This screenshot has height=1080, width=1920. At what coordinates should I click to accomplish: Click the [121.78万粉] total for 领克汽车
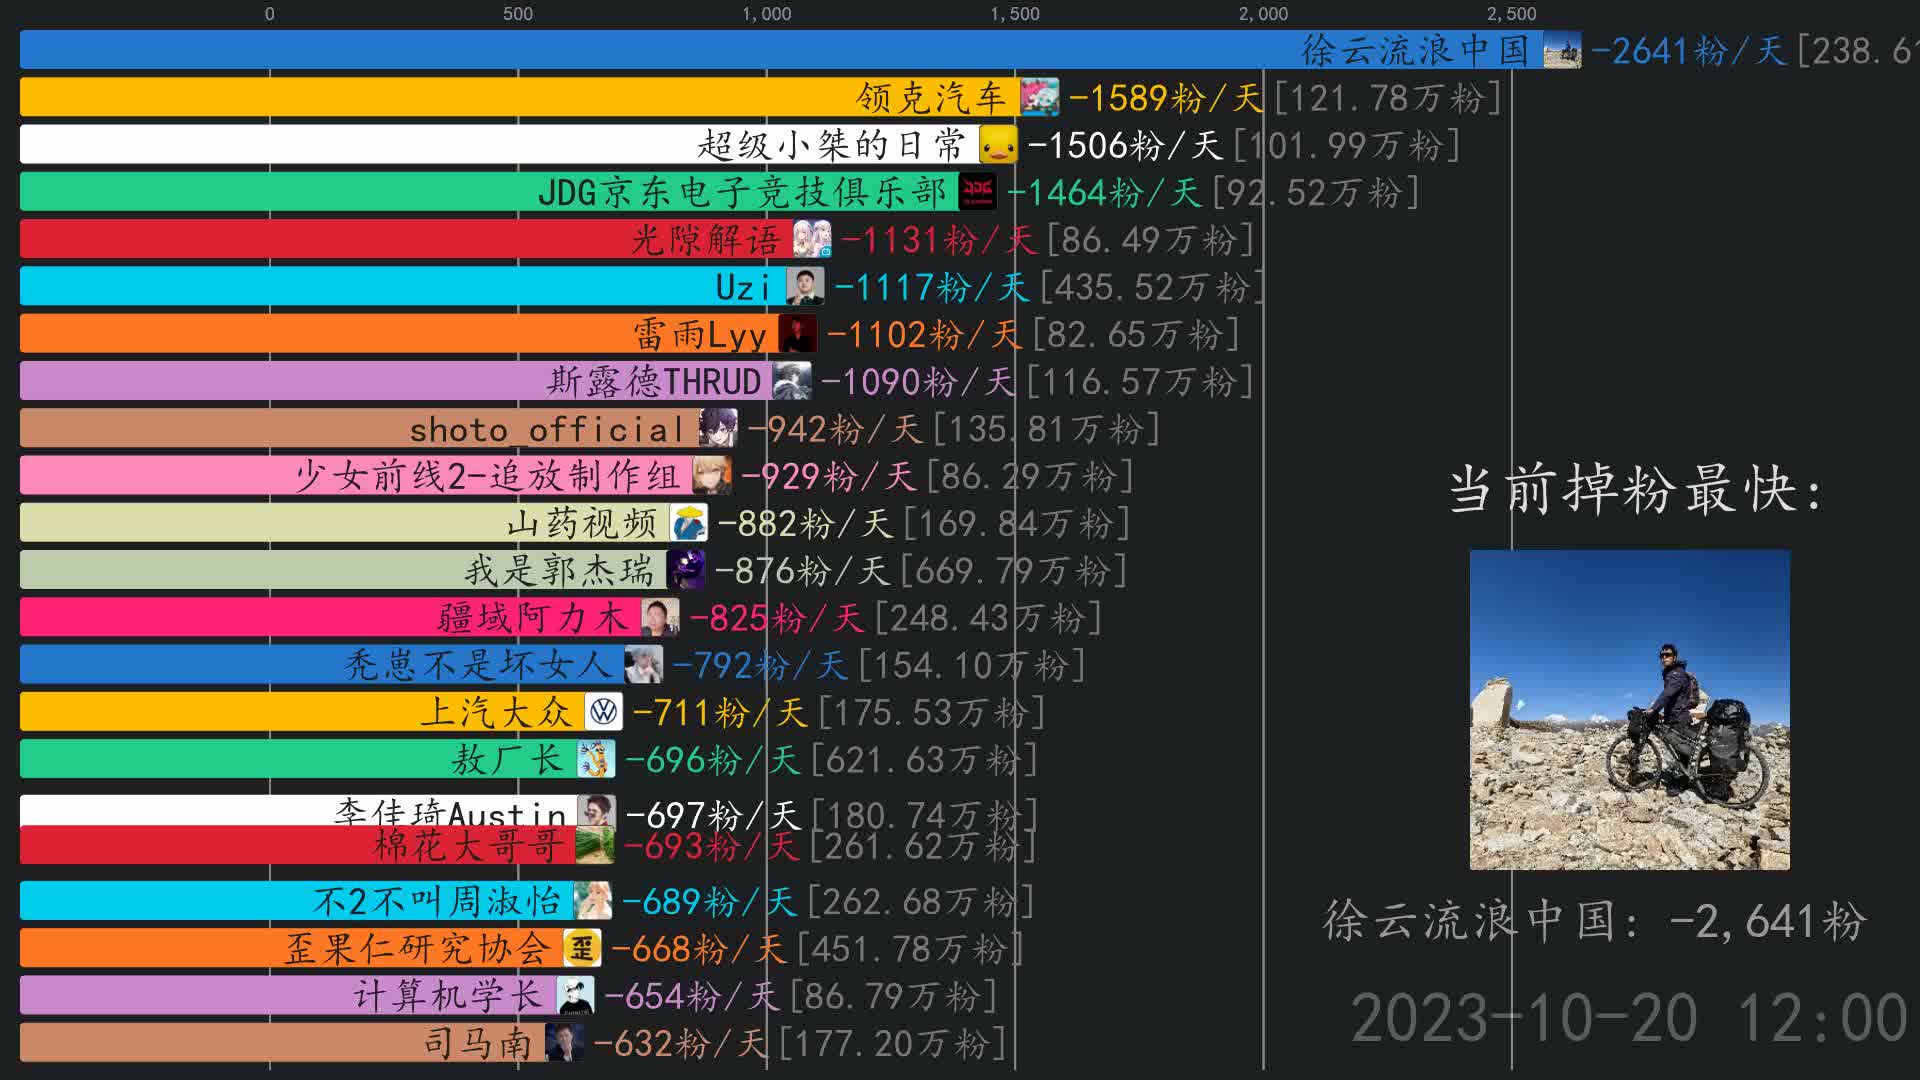coord(1388,98)
